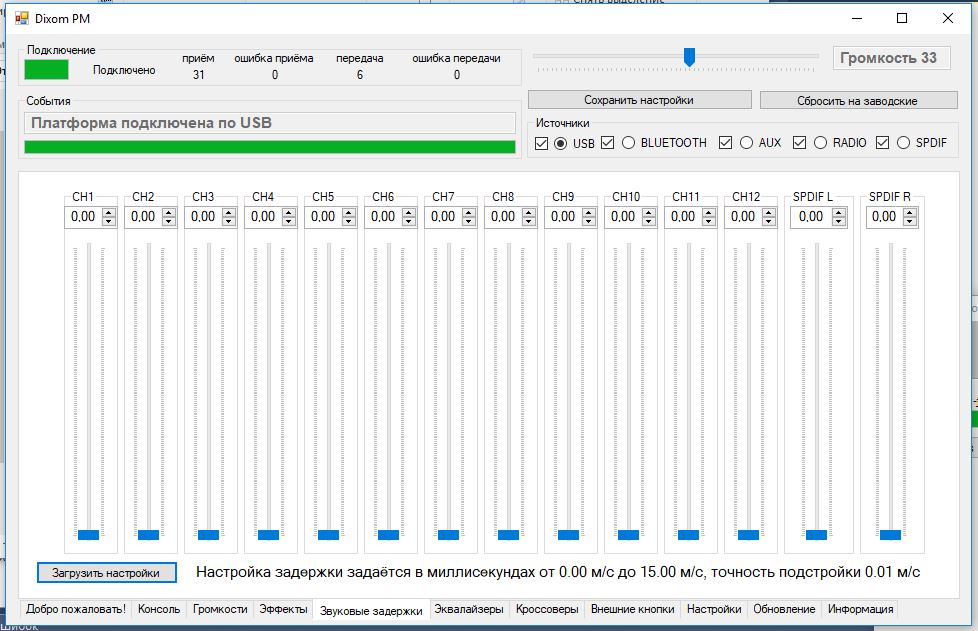Increase CH1 delay with the up arrow
The width and height of the screenshot is (978, 631).
[108, 212]
